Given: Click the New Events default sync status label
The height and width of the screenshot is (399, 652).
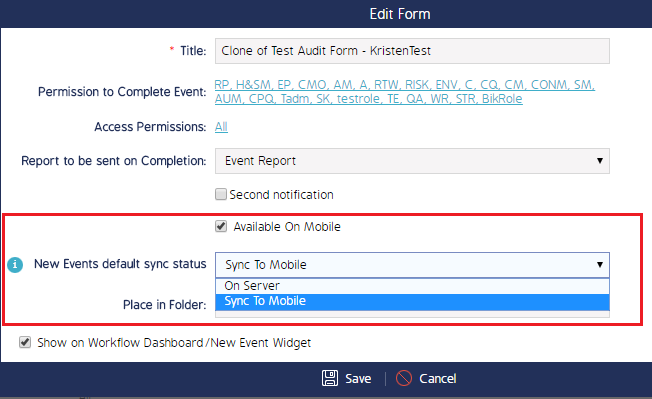Looking at the screenshot, I should (x=120, y=264).
